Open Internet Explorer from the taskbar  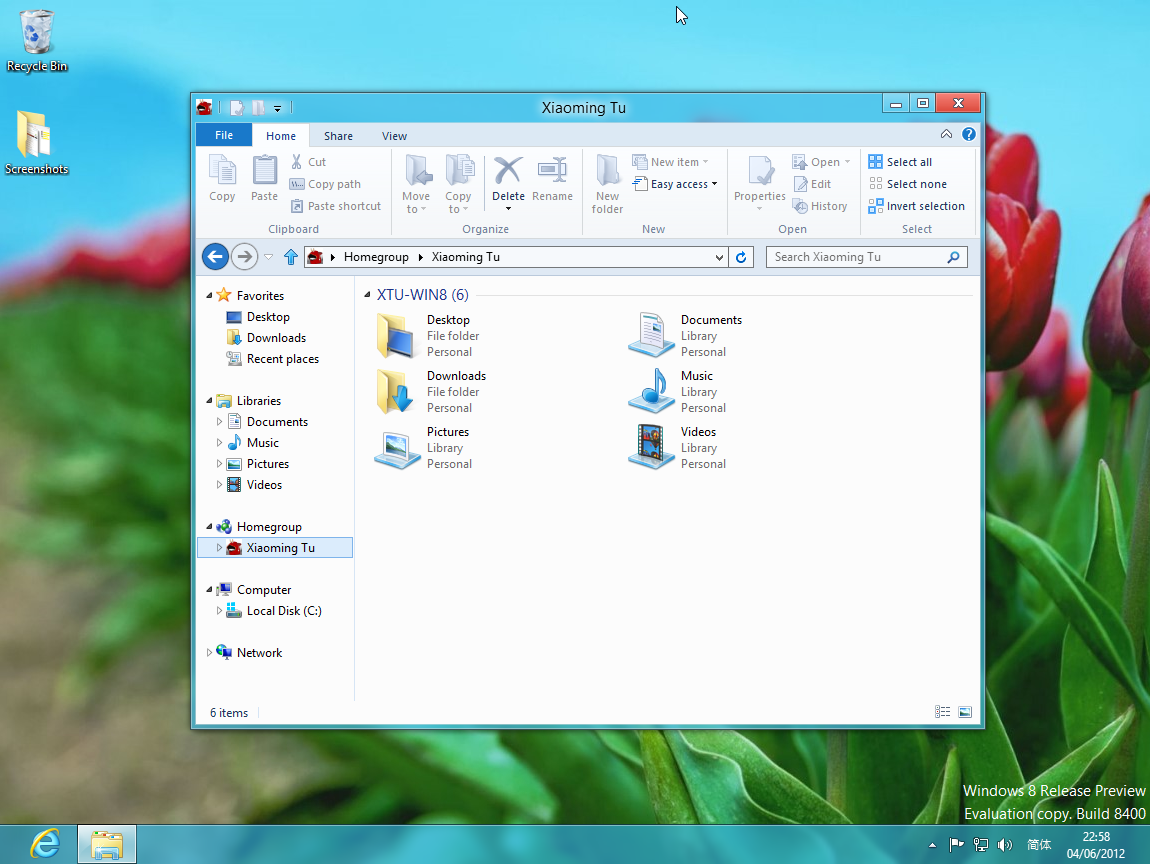[45, 844]
